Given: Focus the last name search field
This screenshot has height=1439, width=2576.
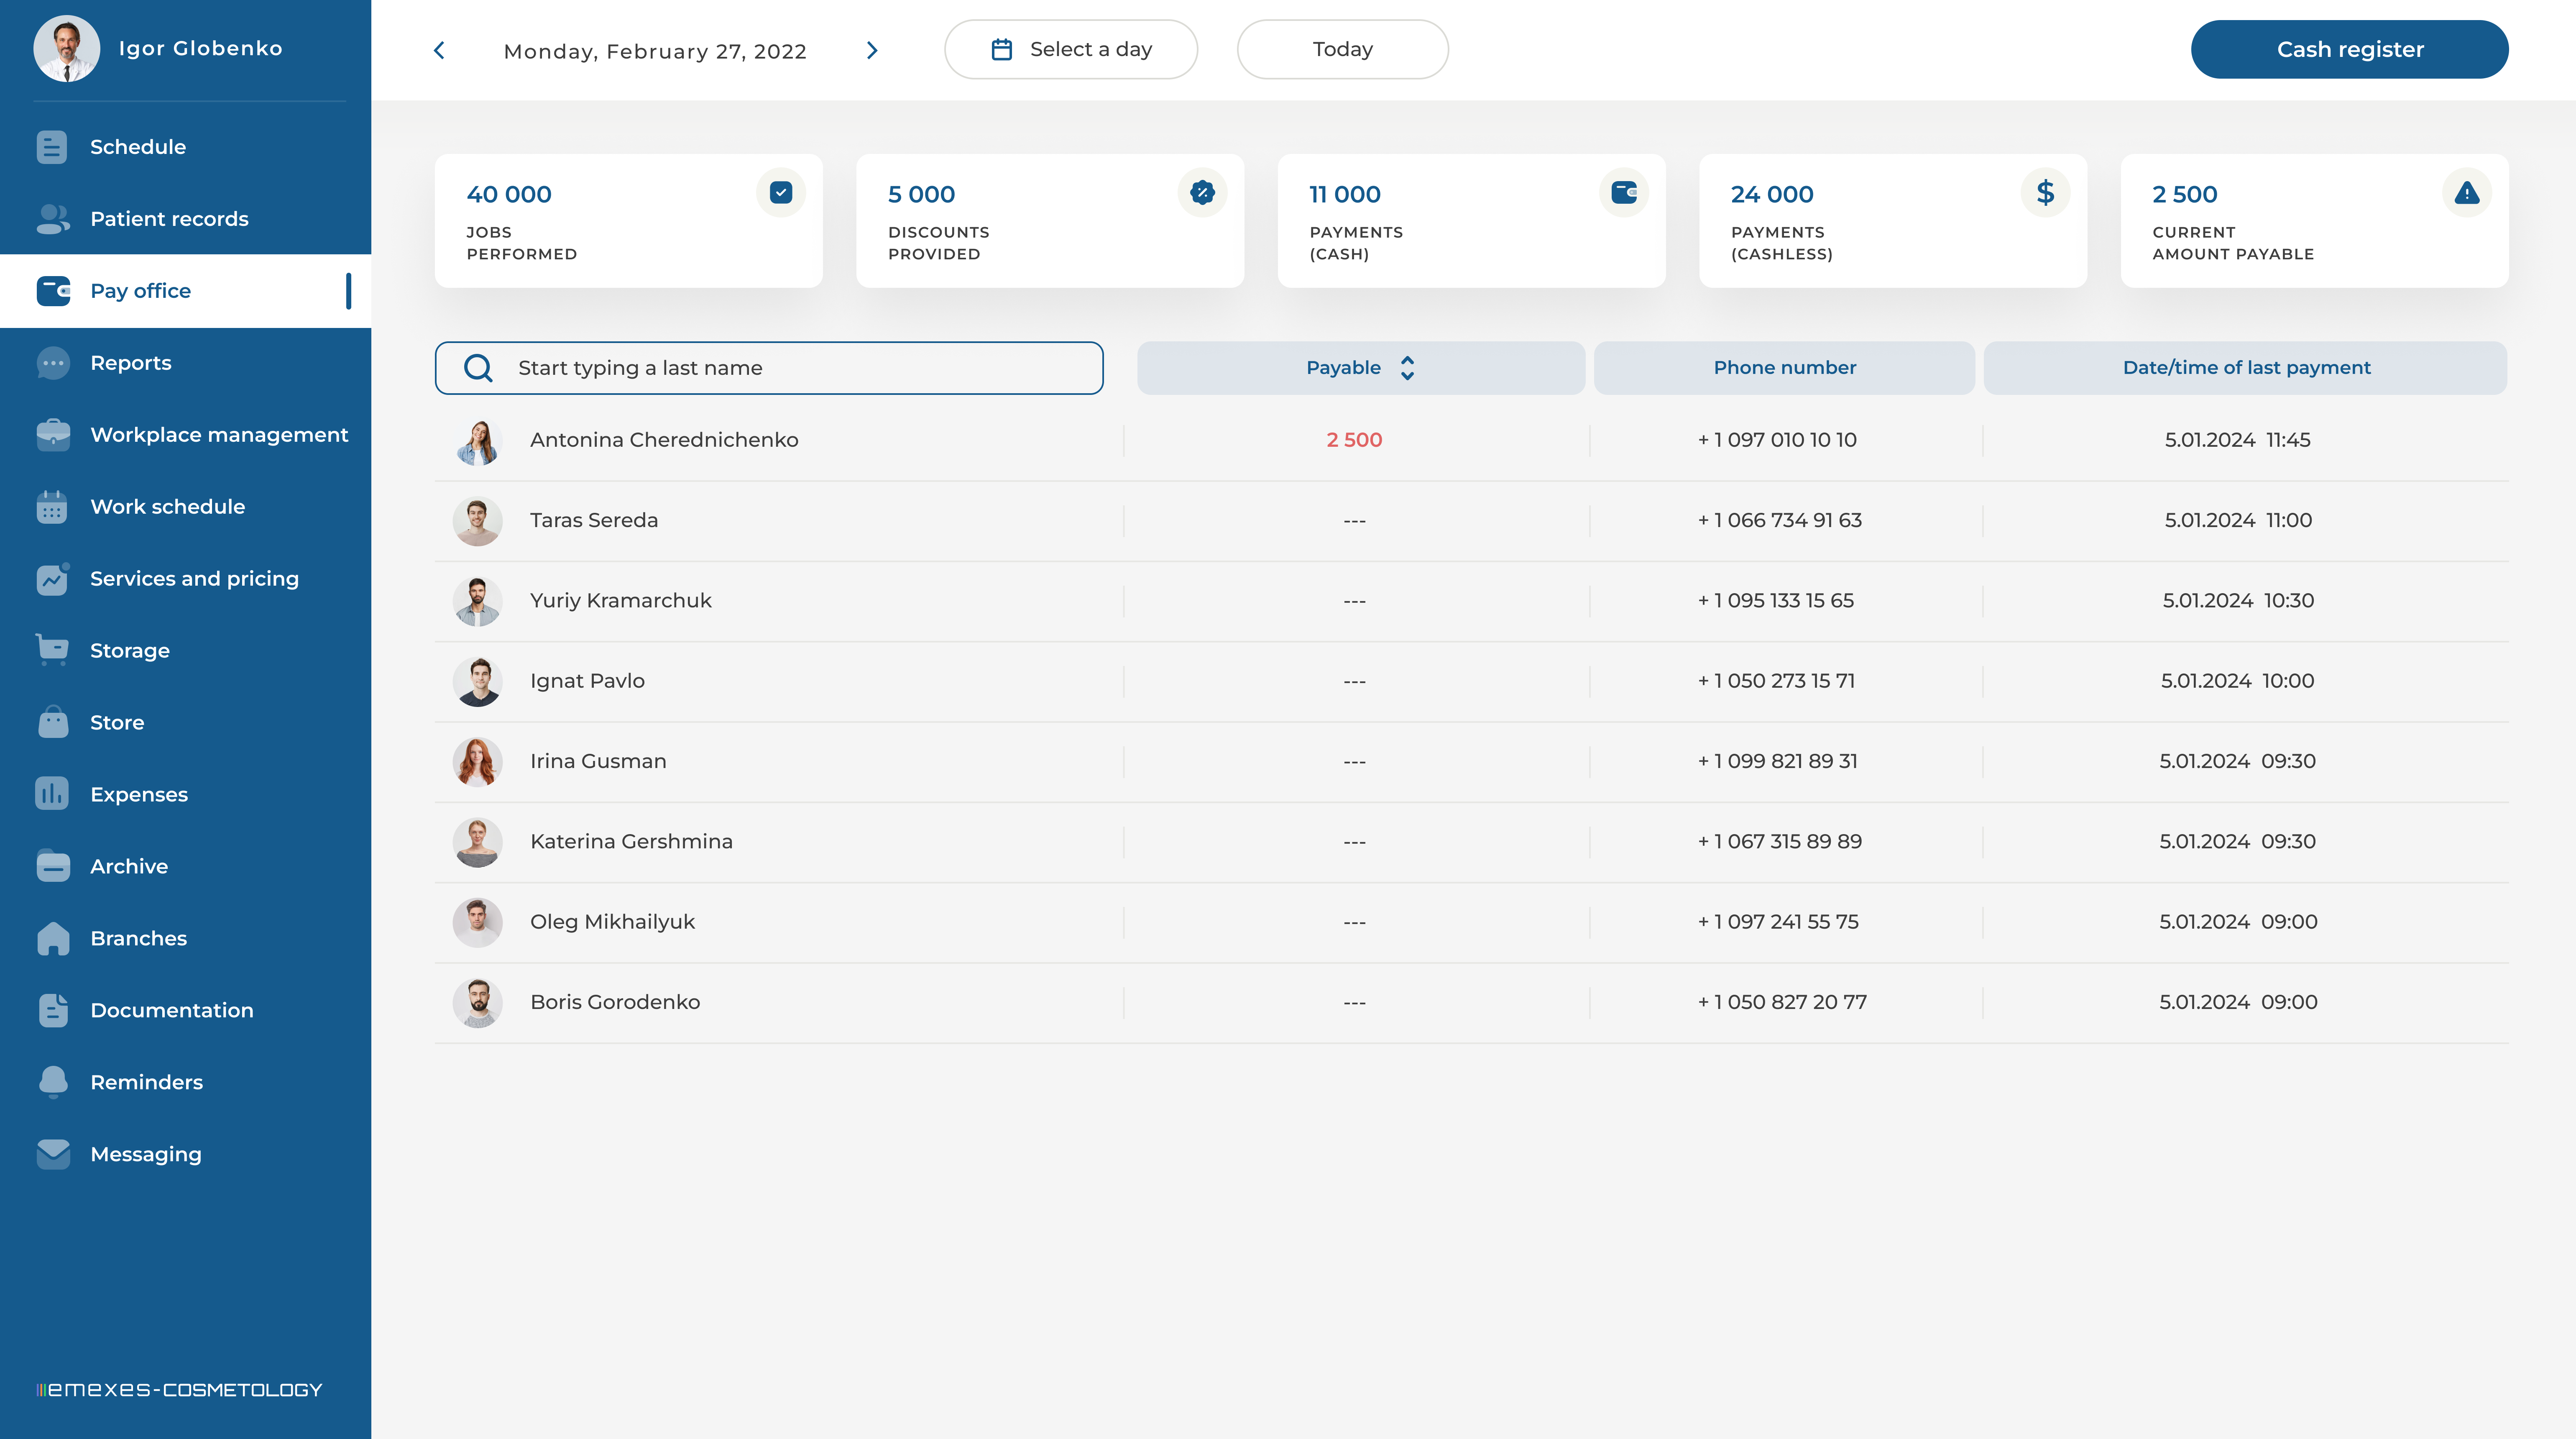Looking at the screenshot, I should (x=790, y=368).
